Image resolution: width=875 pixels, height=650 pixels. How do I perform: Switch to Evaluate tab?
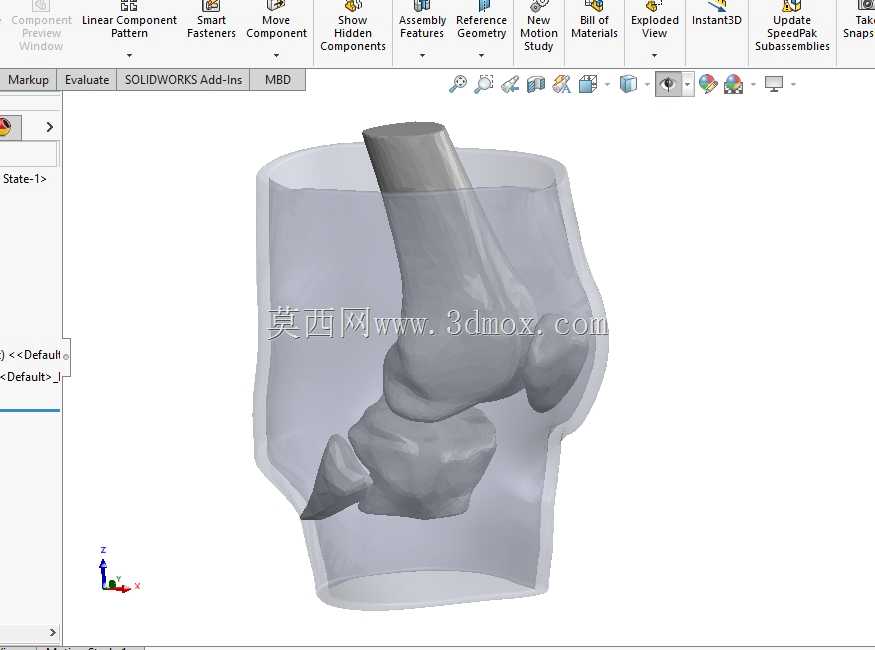(x=86, y=80)
